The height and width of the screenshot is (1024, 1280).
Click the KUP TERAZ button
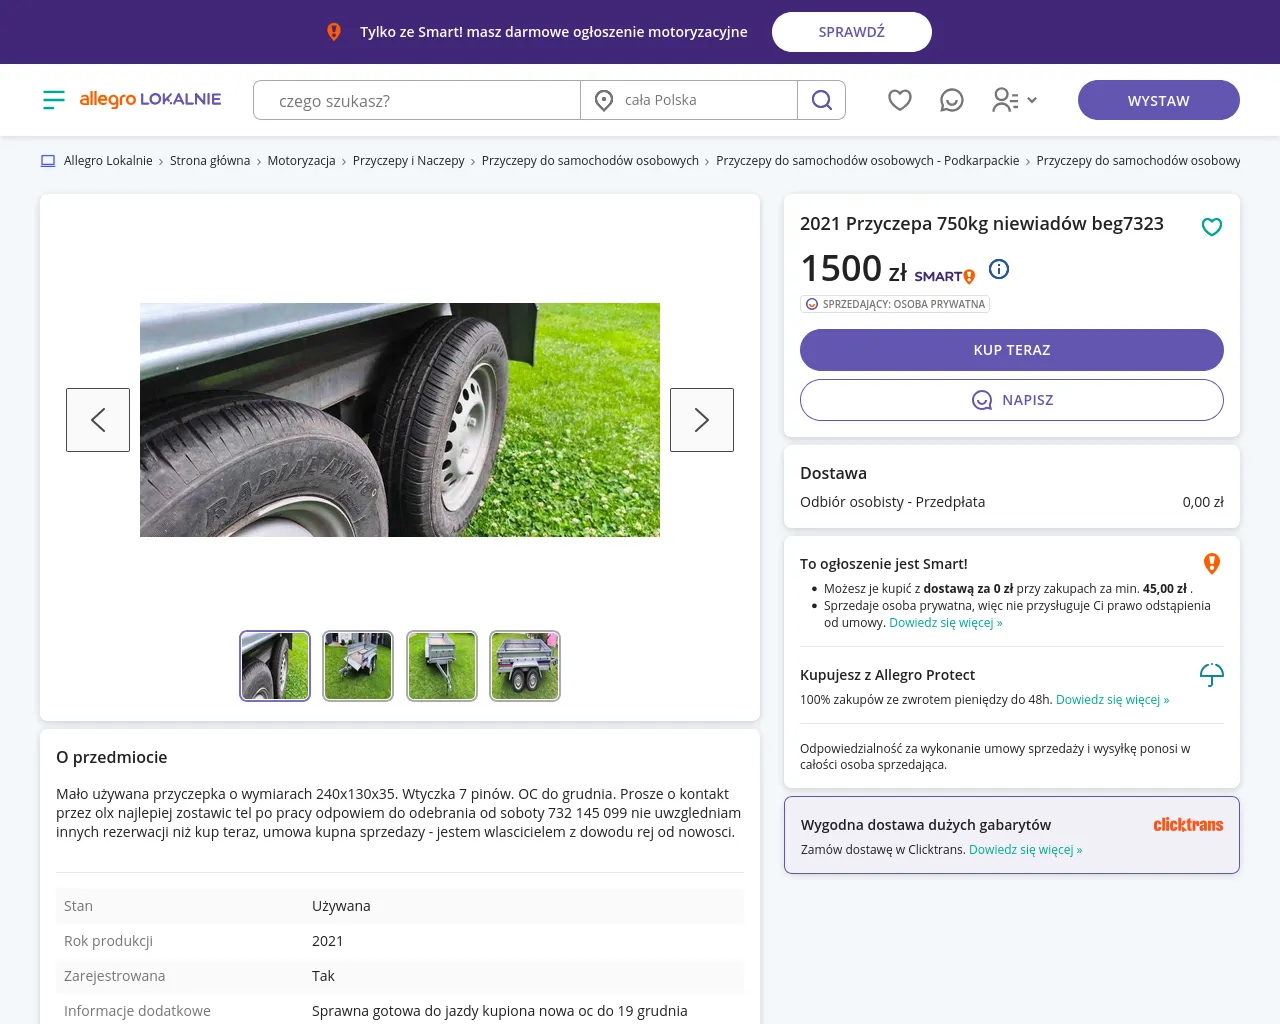tap(1012, 350)
